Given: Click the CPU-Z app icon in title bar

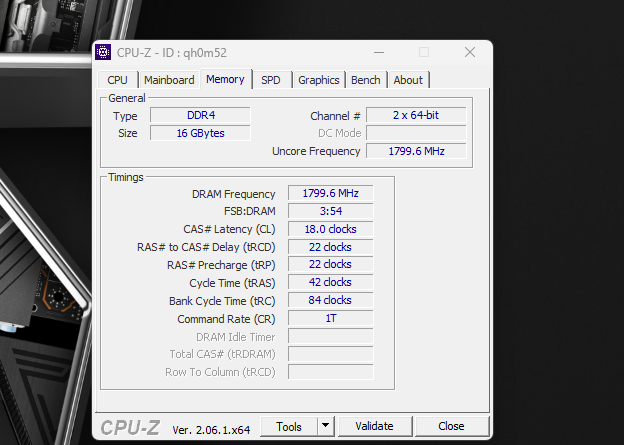Looking at the screenshot, I should click(103, 52).
